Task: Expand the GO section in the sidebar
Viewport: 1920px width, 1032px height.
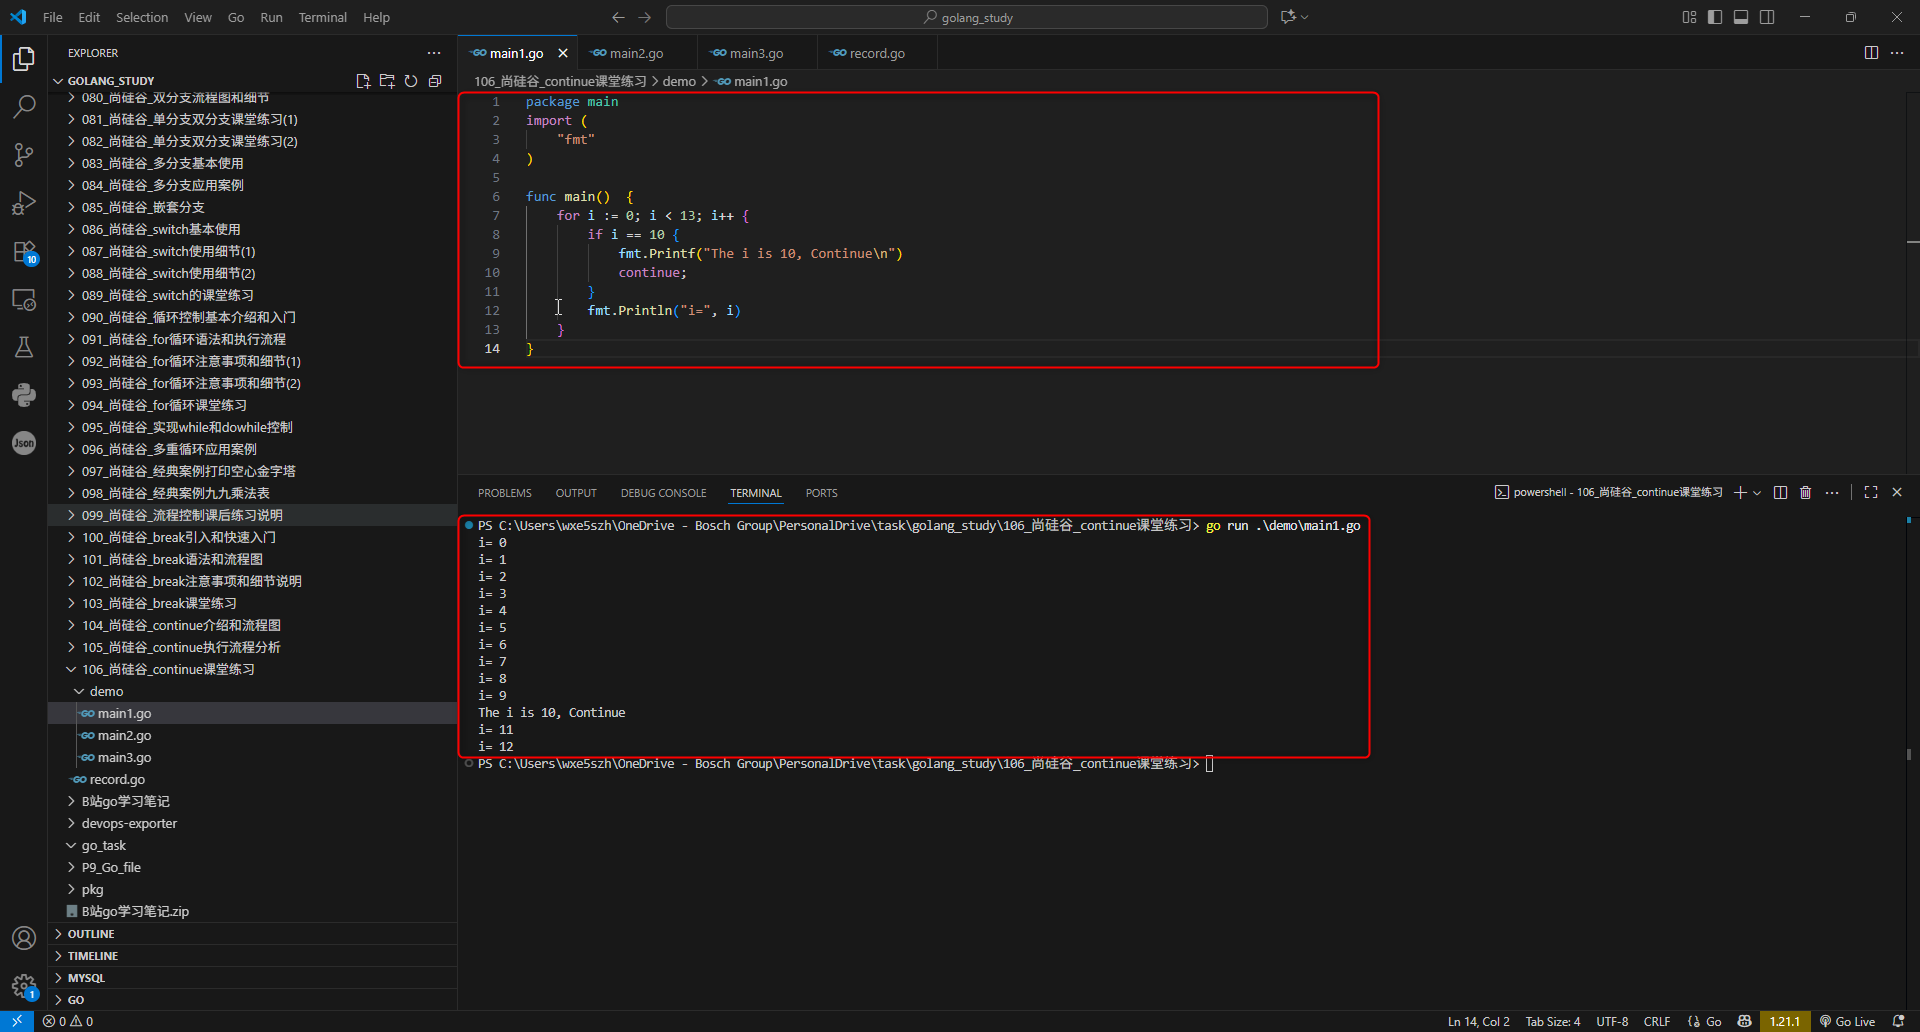Action: (252, 1000)
